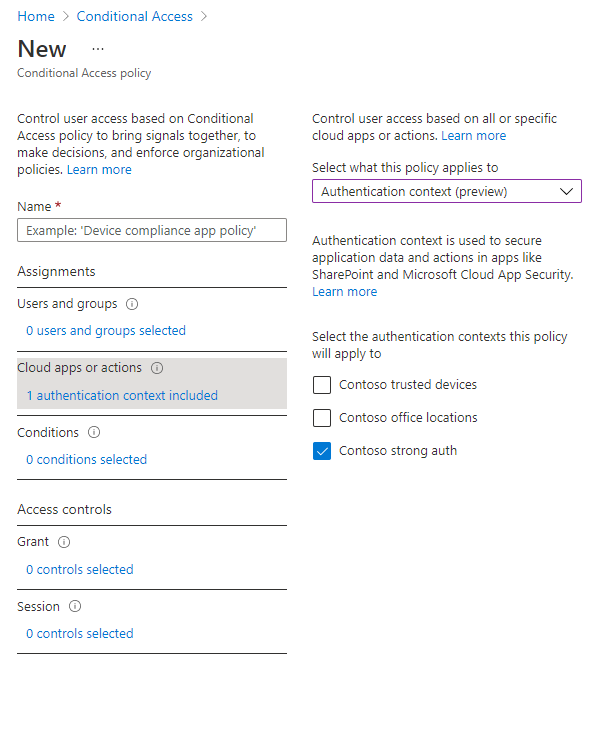The height and width of the screenshot is (753, 595).
Task: Open the Authentication context (preview) dropdown
Action: (447, 191)
